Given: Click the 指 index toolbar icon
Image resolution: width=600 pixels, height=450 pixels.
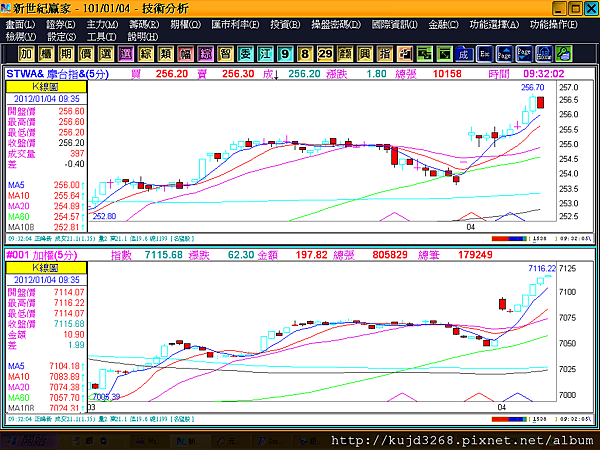Looking at the screenshot, I should coord(385,54).
